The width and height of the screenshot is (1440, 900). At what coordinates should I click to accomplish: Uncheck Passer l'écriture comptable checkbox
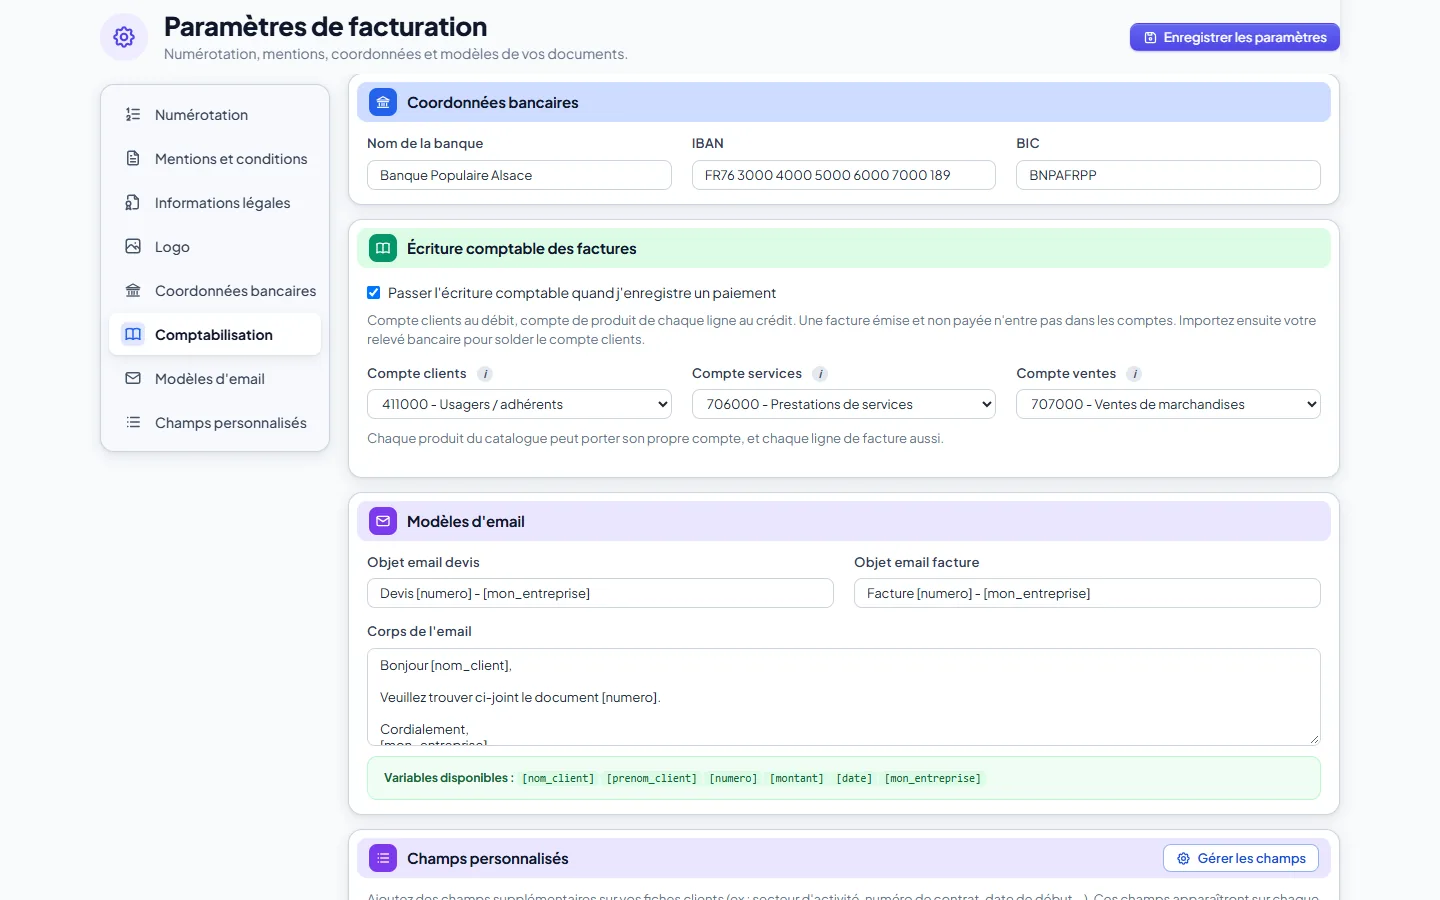pos(374,293)
